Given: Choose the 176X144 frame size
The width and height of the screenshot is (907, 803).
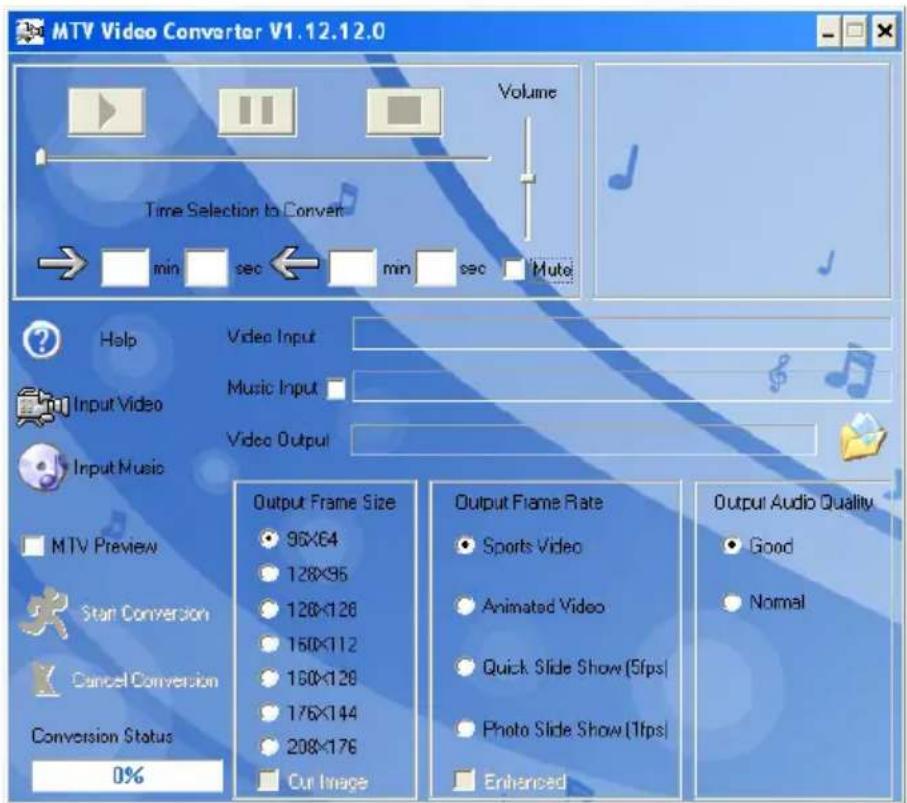Looking at the screenshot, I should point(269,712).
